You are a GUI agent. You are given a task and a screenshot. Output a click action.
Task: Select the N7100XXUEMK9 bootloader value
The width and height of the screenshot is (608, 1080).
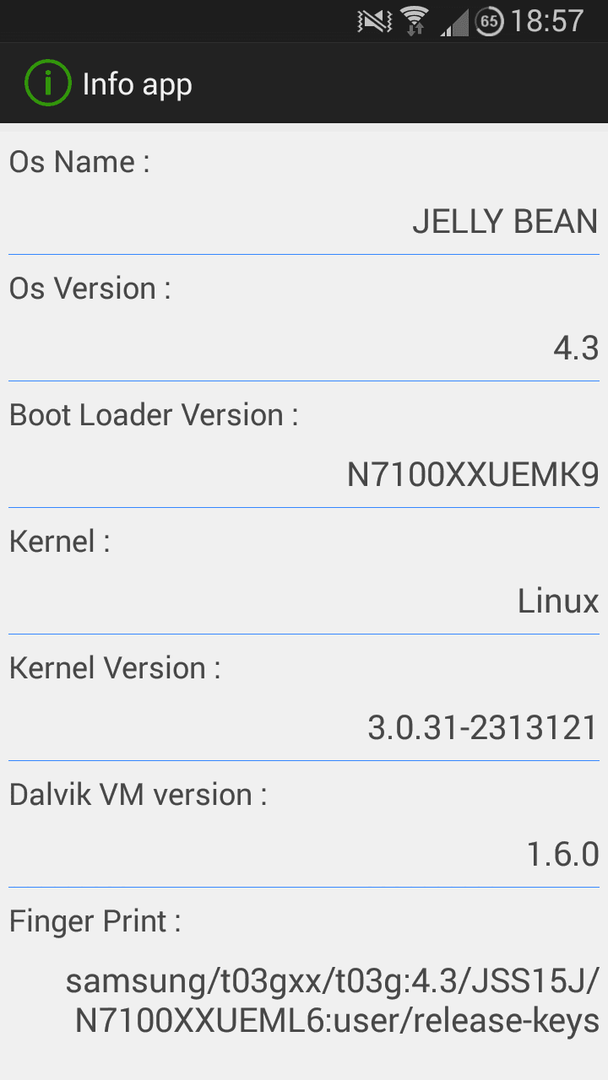473,475
